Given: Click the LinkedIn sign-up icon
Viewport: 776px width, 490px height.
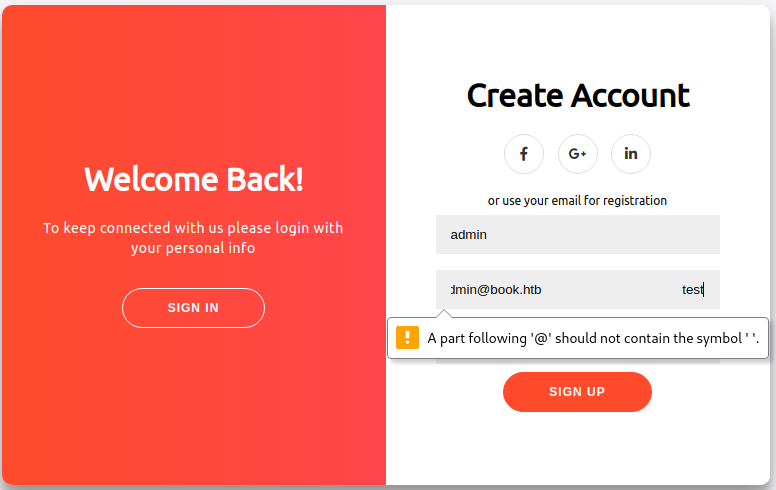Looking at the screenshot, I should point(631,154).
